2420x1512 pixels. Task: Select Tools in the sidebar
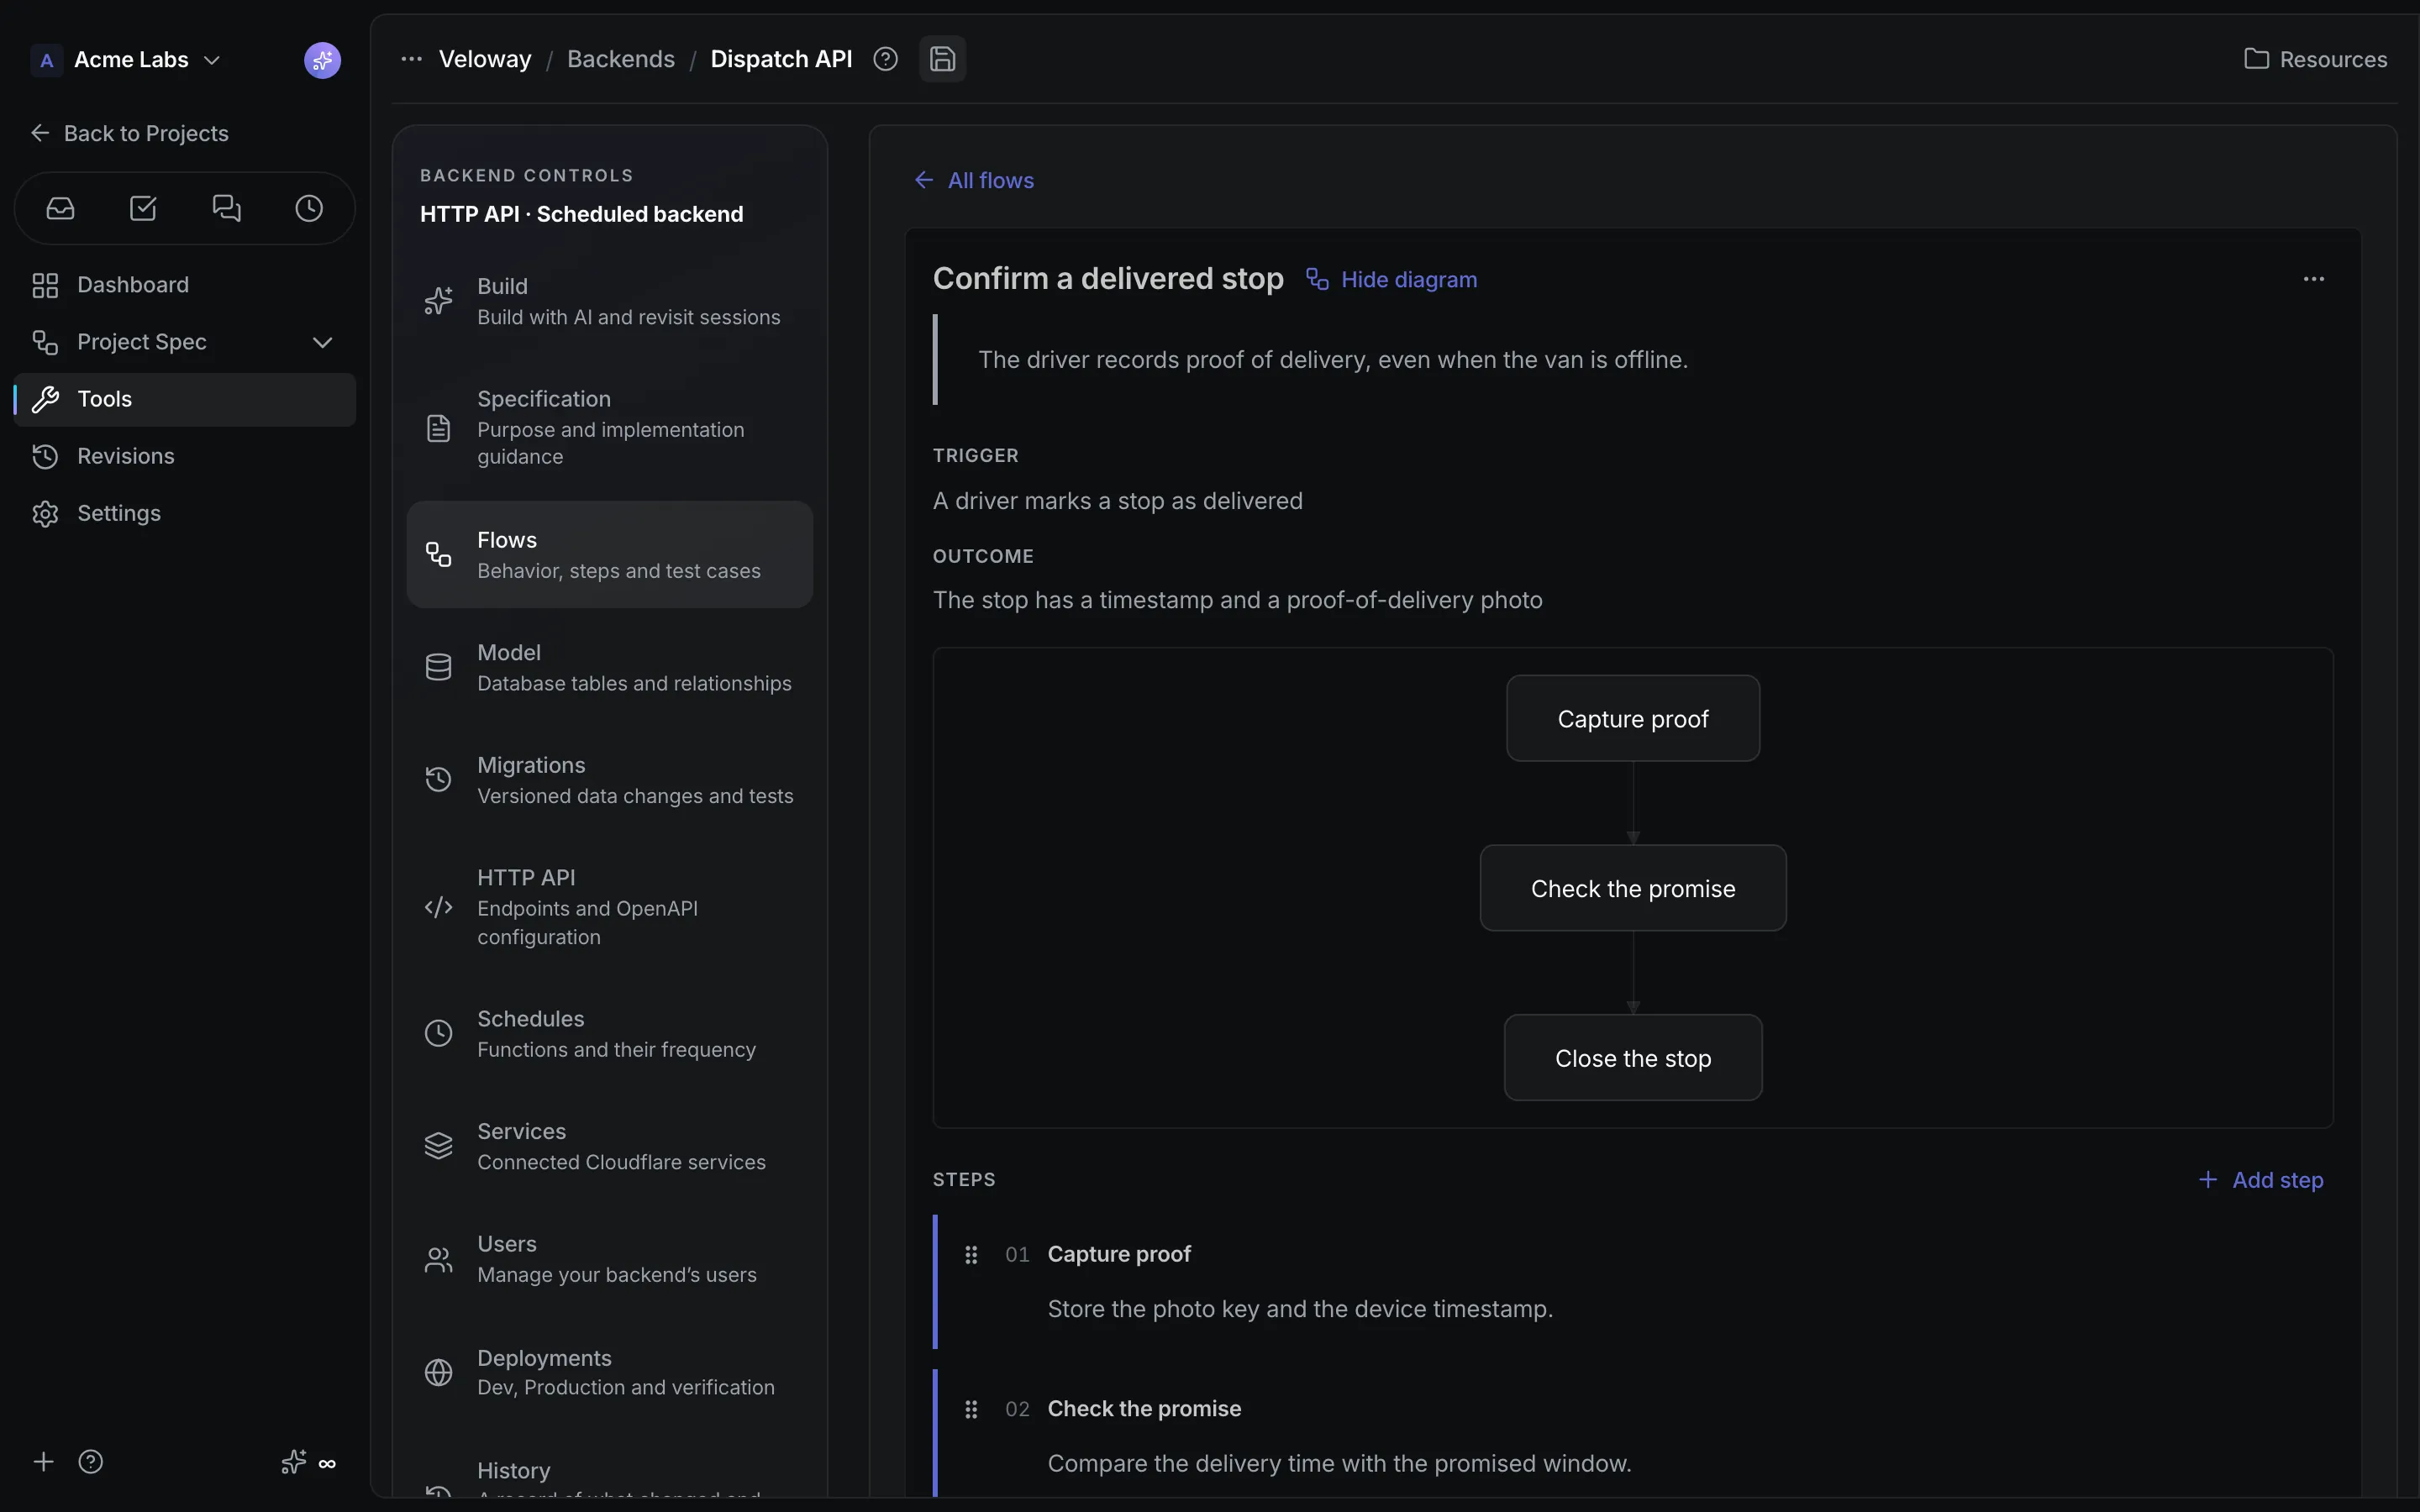point(184,399)
